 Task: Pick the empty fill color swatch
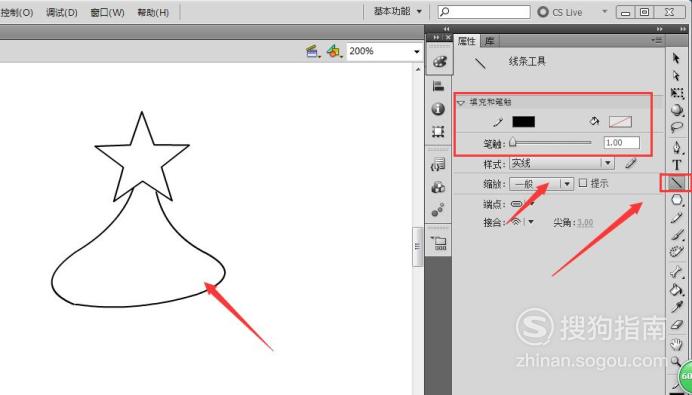point(620,122)
